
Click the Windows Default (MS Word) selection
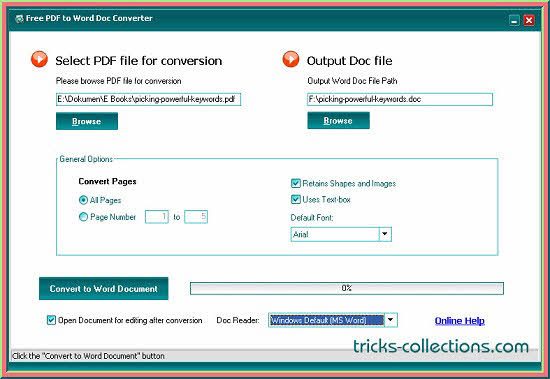coord(327,320)
